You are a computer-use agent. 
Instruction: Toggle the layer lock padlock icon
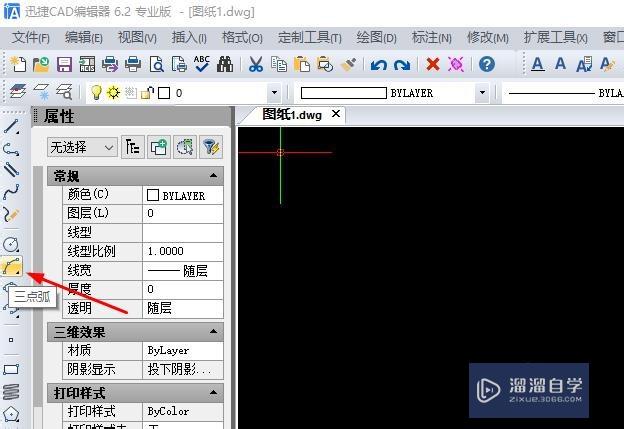point(148,93)
